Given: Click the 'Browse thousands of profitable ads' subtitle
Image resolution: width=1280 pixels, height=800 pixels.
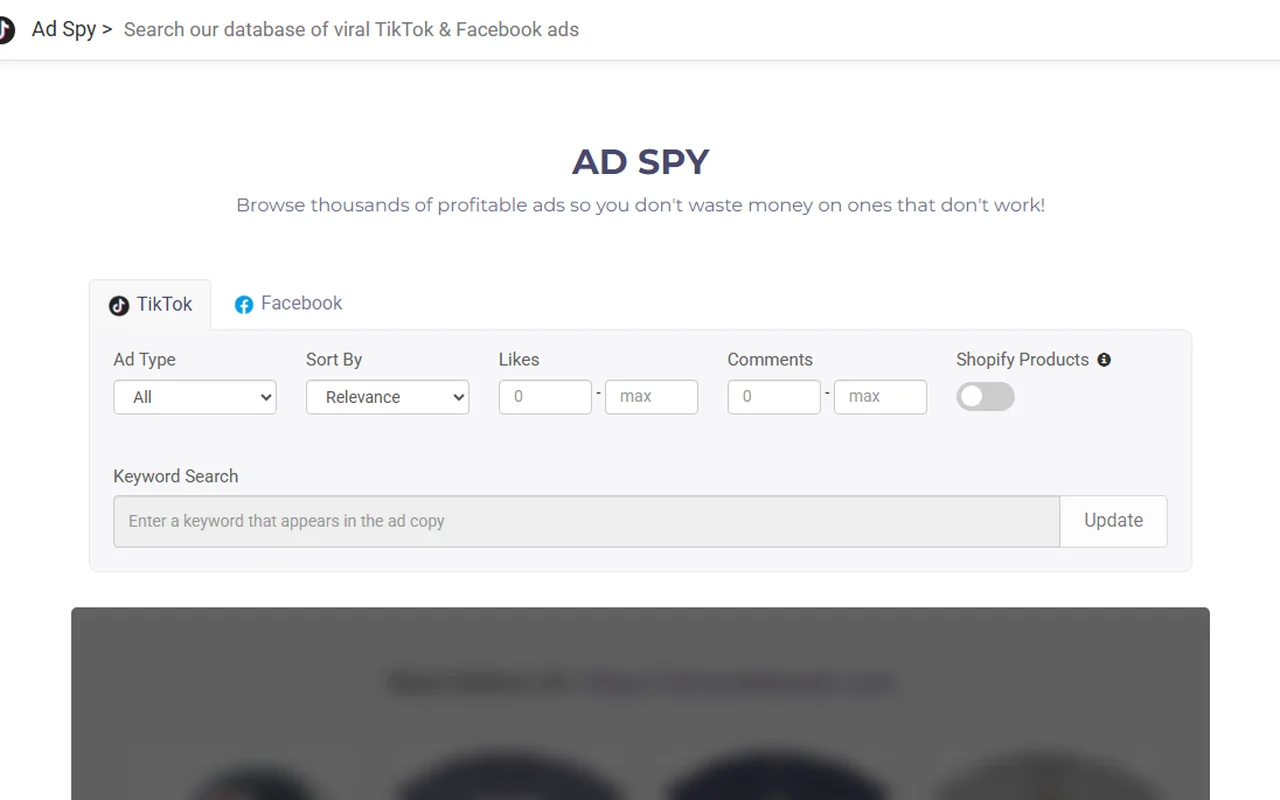Looking at the screenshot, I should click(x=640, y=205).
